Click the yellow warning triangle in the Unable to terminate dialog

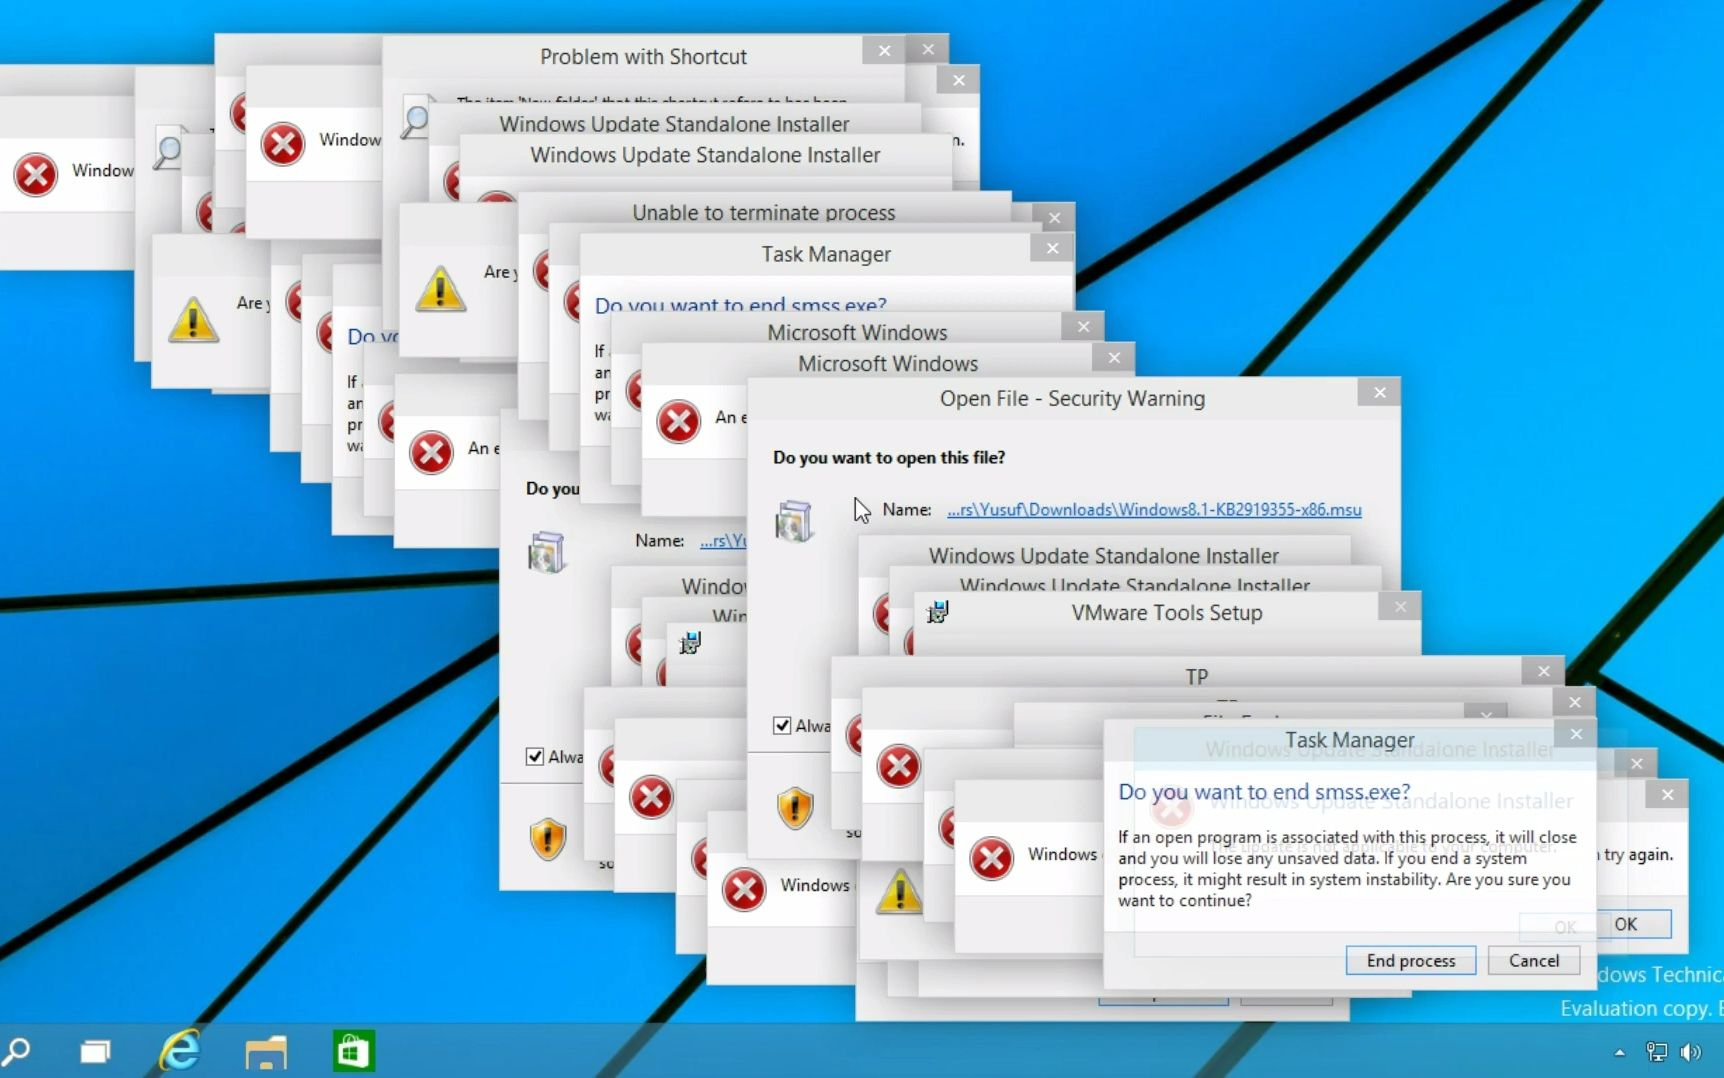[440, 290]
